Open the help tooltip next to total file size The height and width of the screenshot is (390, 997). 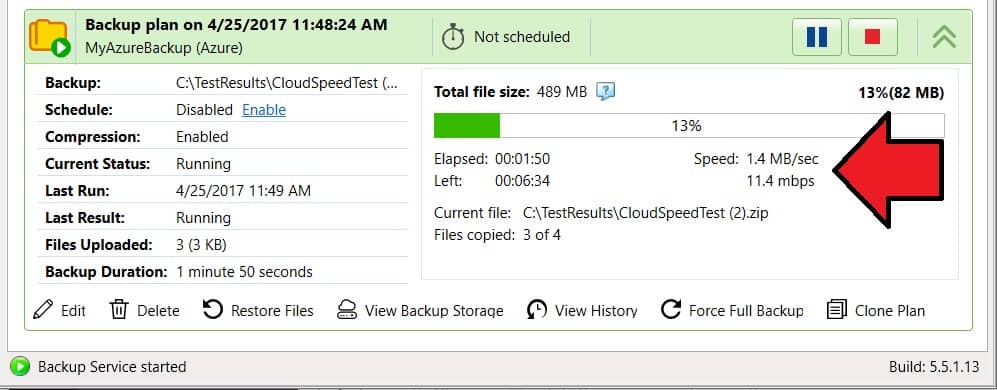(x=606, y=92)
